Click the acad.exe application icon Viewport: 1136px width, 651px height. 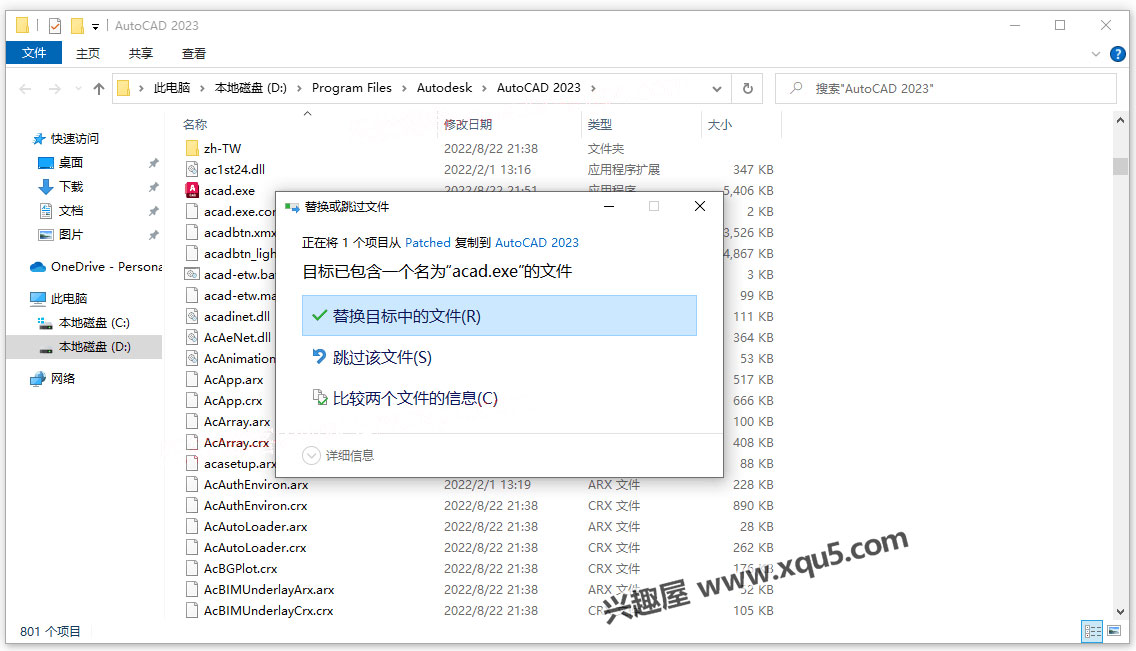(192, 190)
